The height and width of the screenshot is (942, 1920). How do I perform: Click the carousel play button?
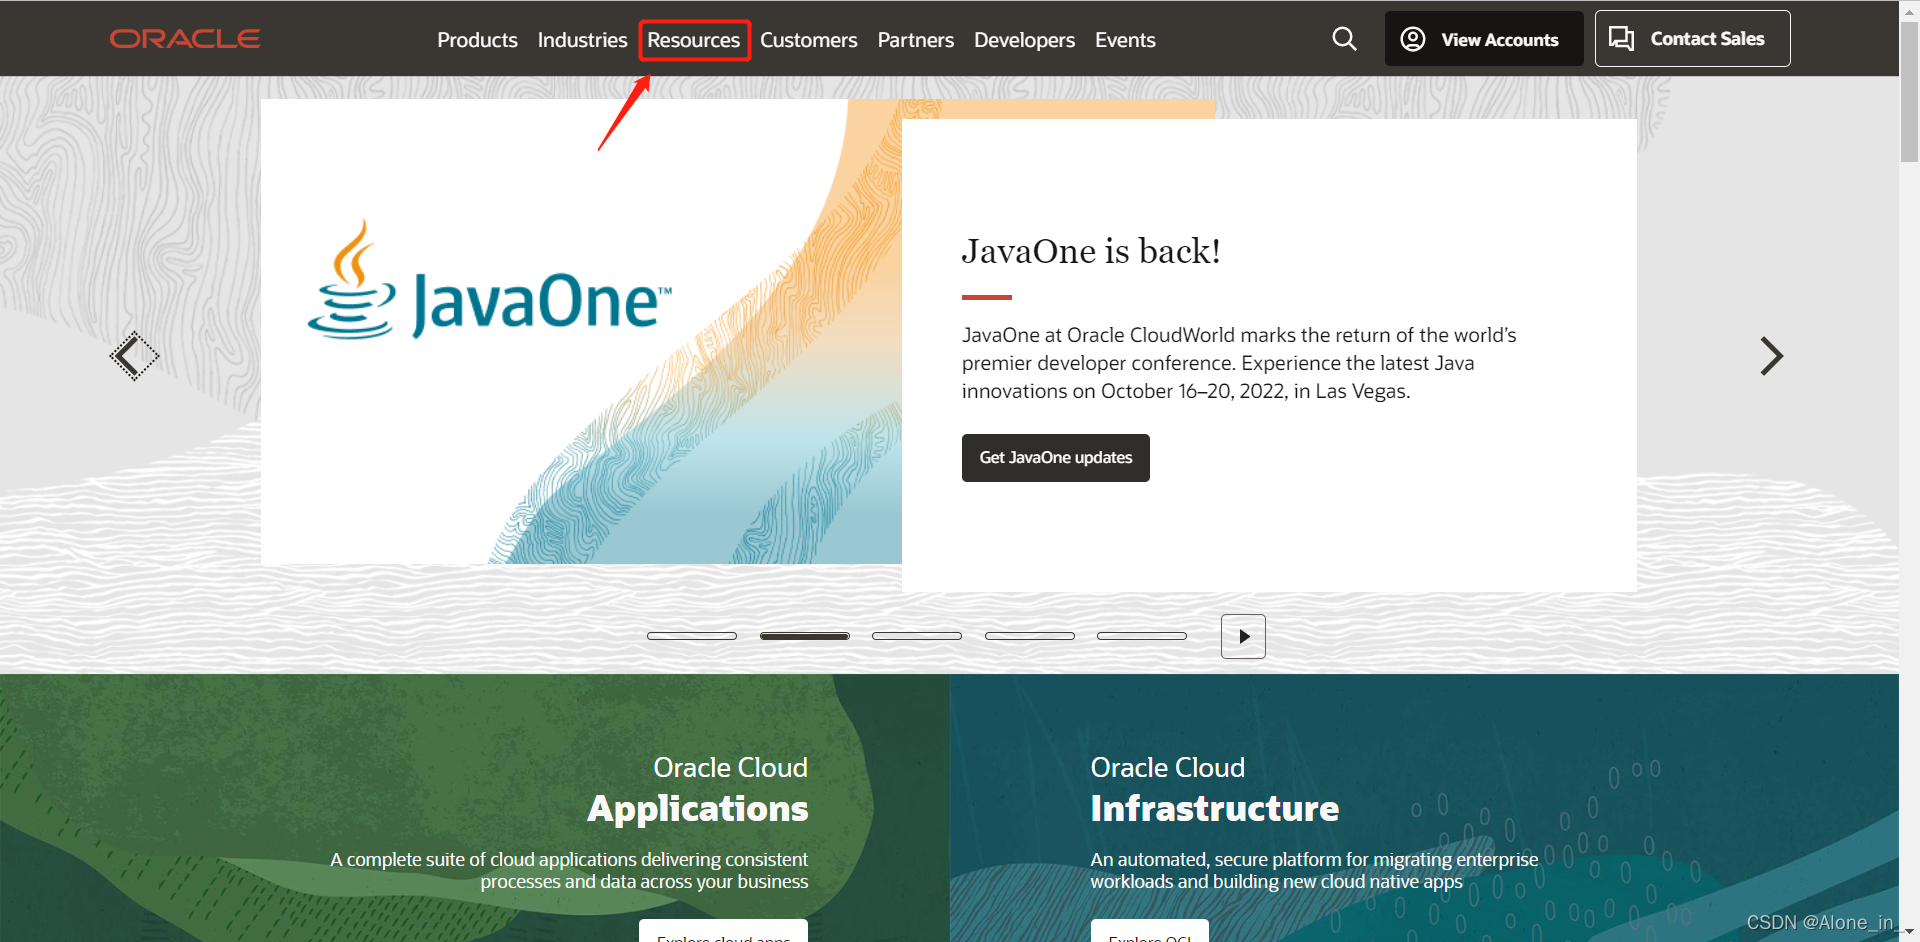tap(1243, 636)
